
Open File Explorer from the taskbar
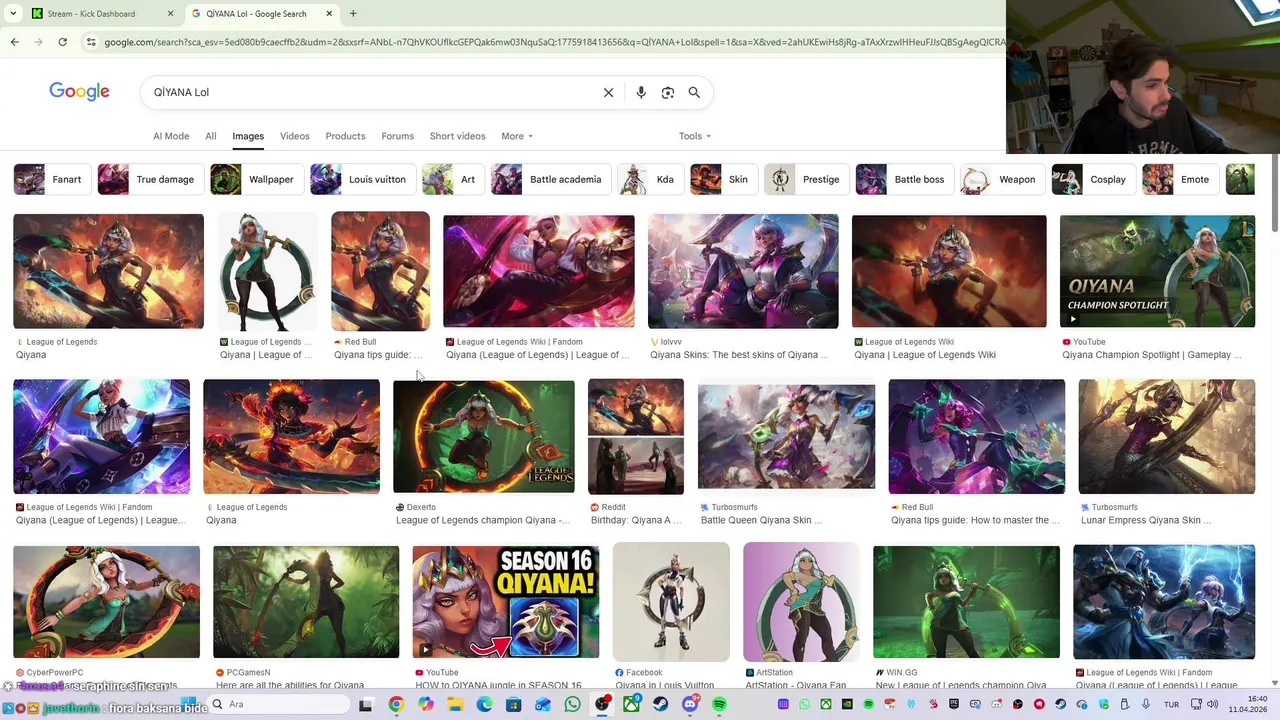(454, 704)
